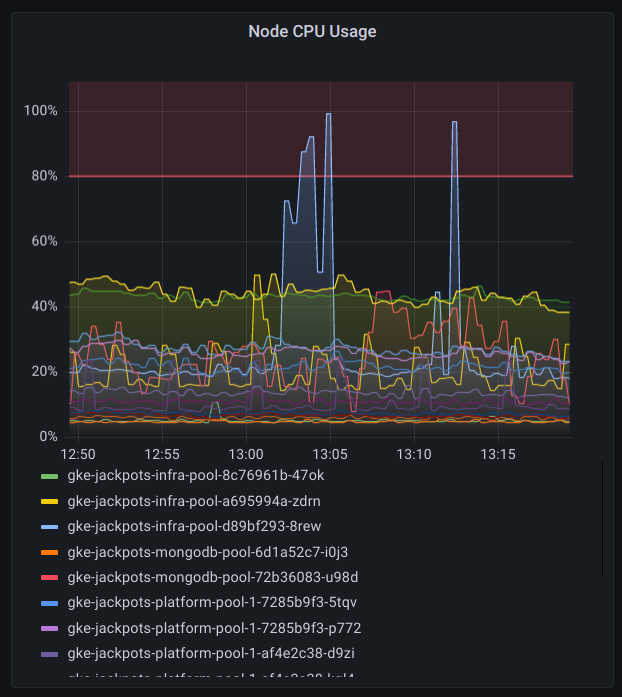Screen dimensions: 622x697
Task: Click orange swatch for mongodb-pool-6d1a52c7-i0j3
Action: pyautogui.click(x=49, y=553)
